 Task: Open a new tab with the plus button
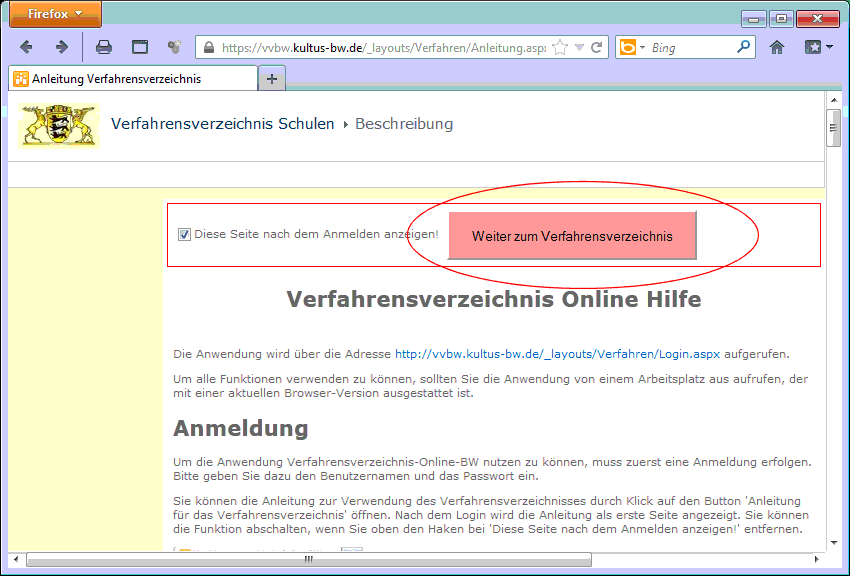tap(271, 79)
